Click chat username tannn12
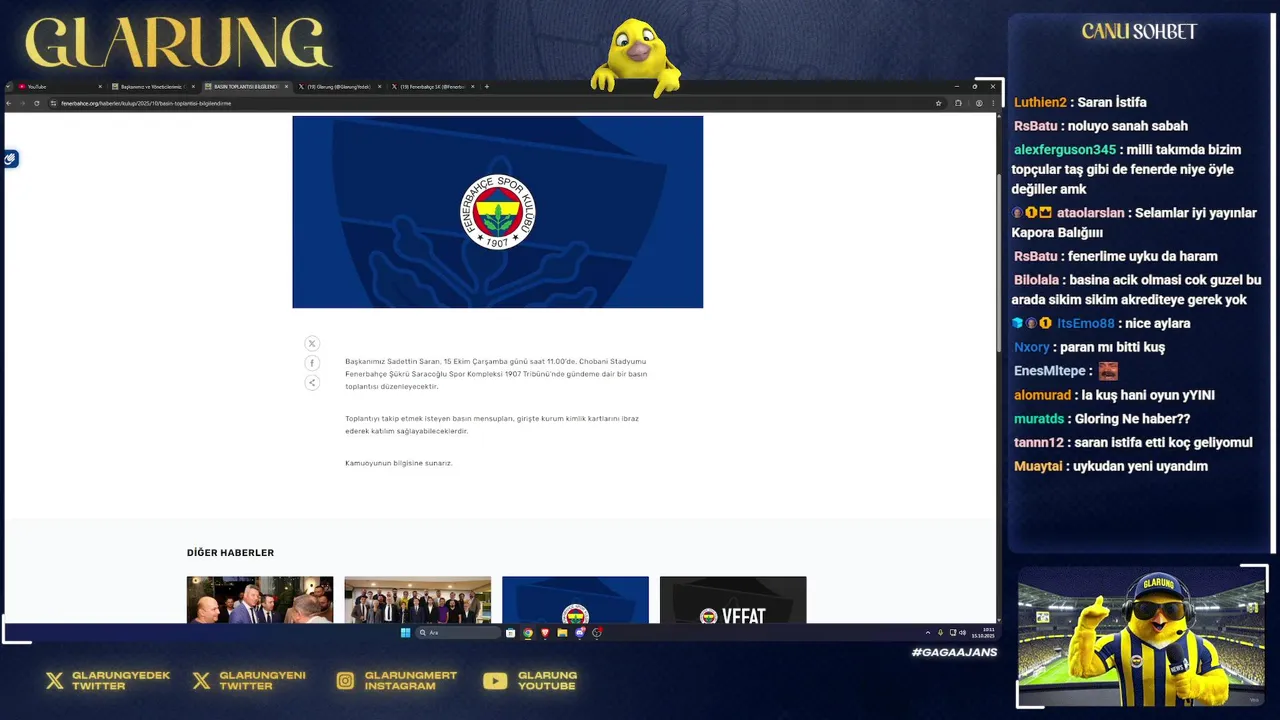Image resolution: width=1280 pixels, height=720 pixels. pyautogui.click(x=1039, y=442)
